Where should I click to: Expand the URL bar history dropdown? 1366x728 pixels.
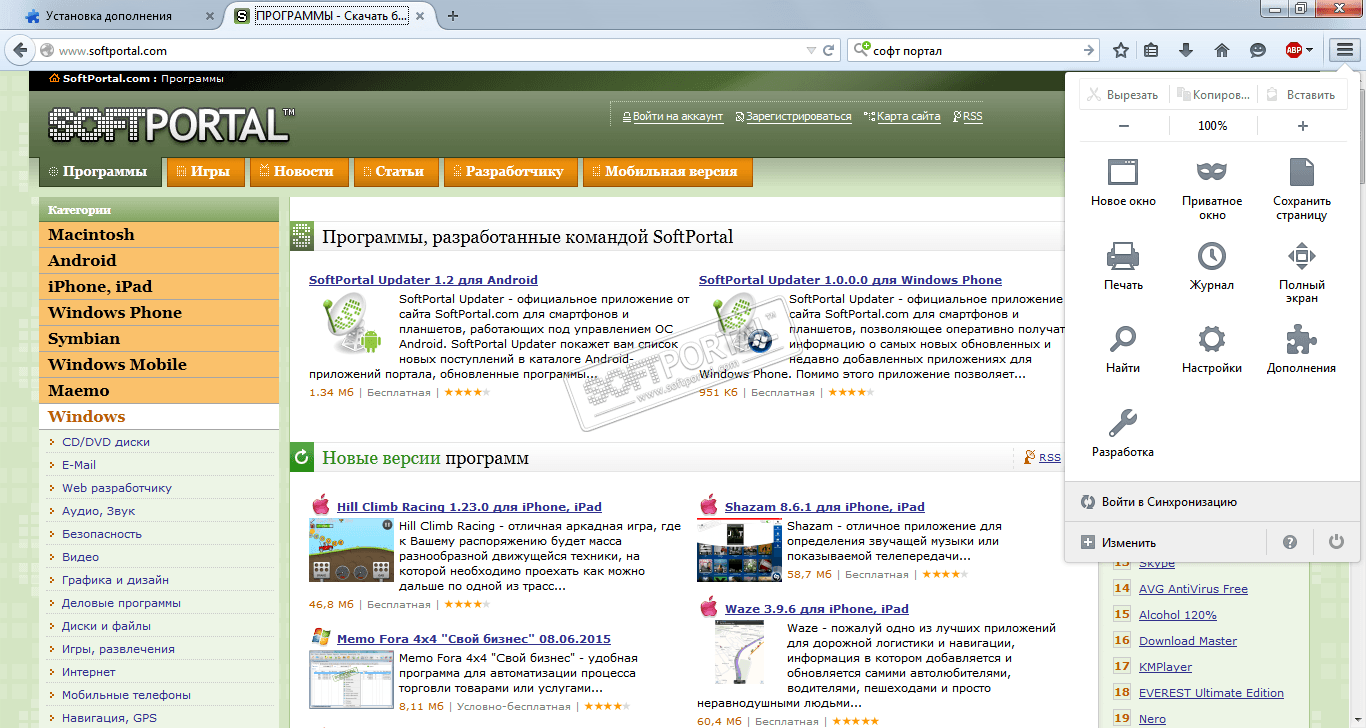click(811, 50)
